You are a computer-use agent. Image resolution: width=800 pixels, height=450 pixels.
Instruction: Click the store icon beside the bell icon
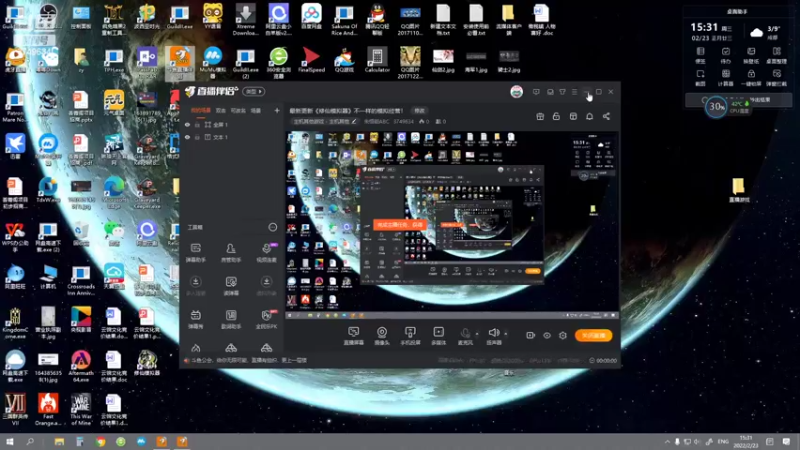(573, 116)
